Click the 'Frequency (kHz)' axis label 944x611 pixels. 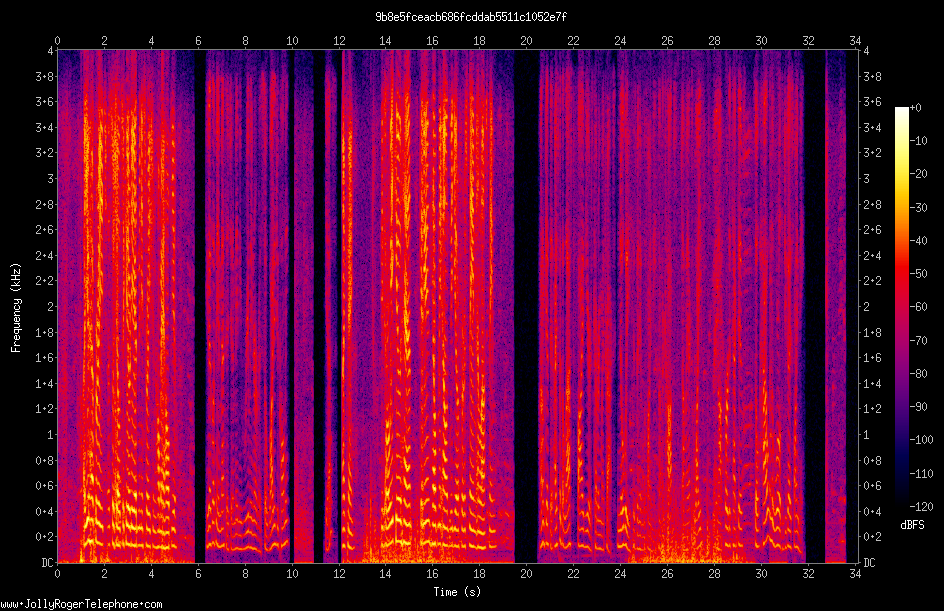[x=16, y=308]
